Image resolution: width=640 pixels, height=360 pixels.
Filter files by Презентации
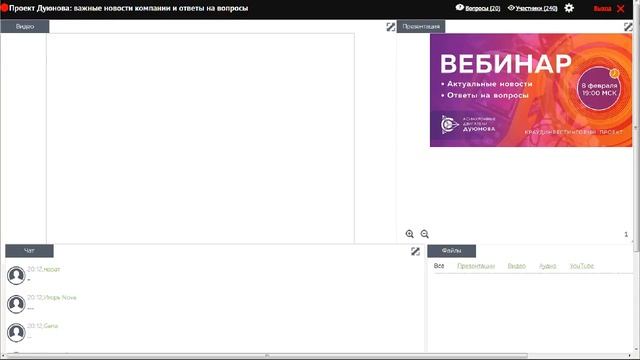pyautogui.click(x=476, y=266)
